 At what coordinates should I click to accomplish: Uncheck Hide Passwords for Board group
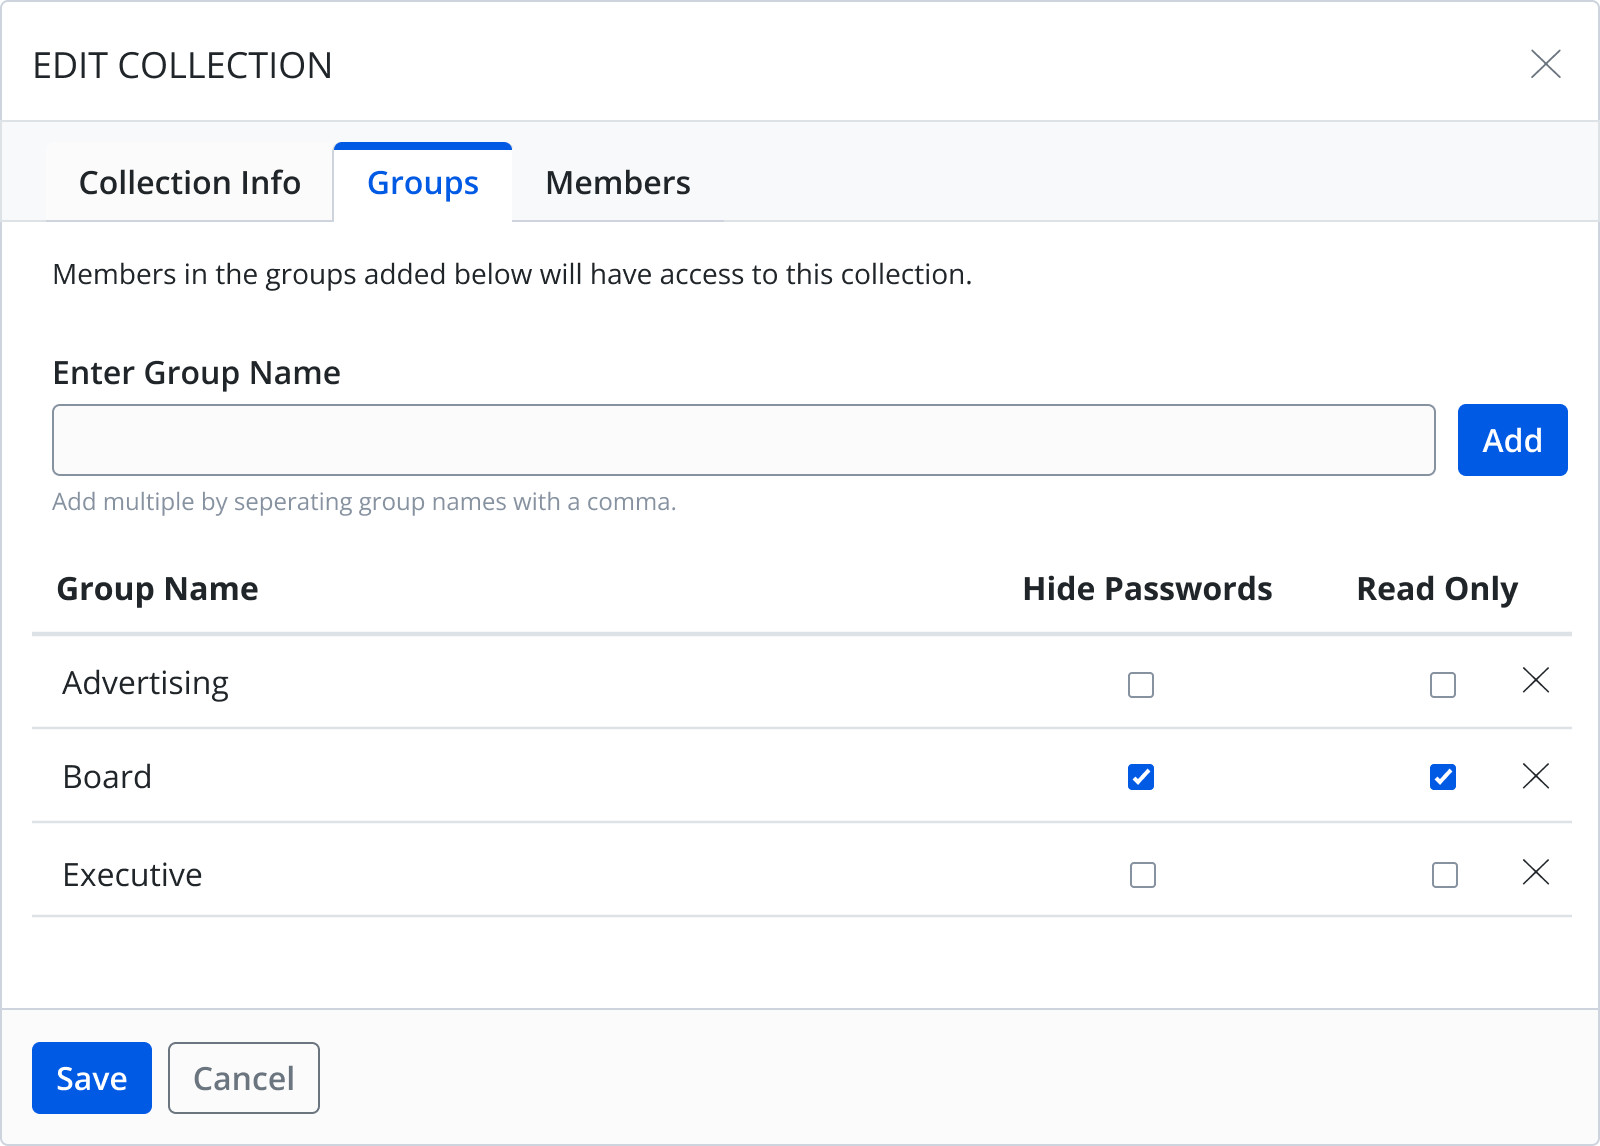(1141, 777)
